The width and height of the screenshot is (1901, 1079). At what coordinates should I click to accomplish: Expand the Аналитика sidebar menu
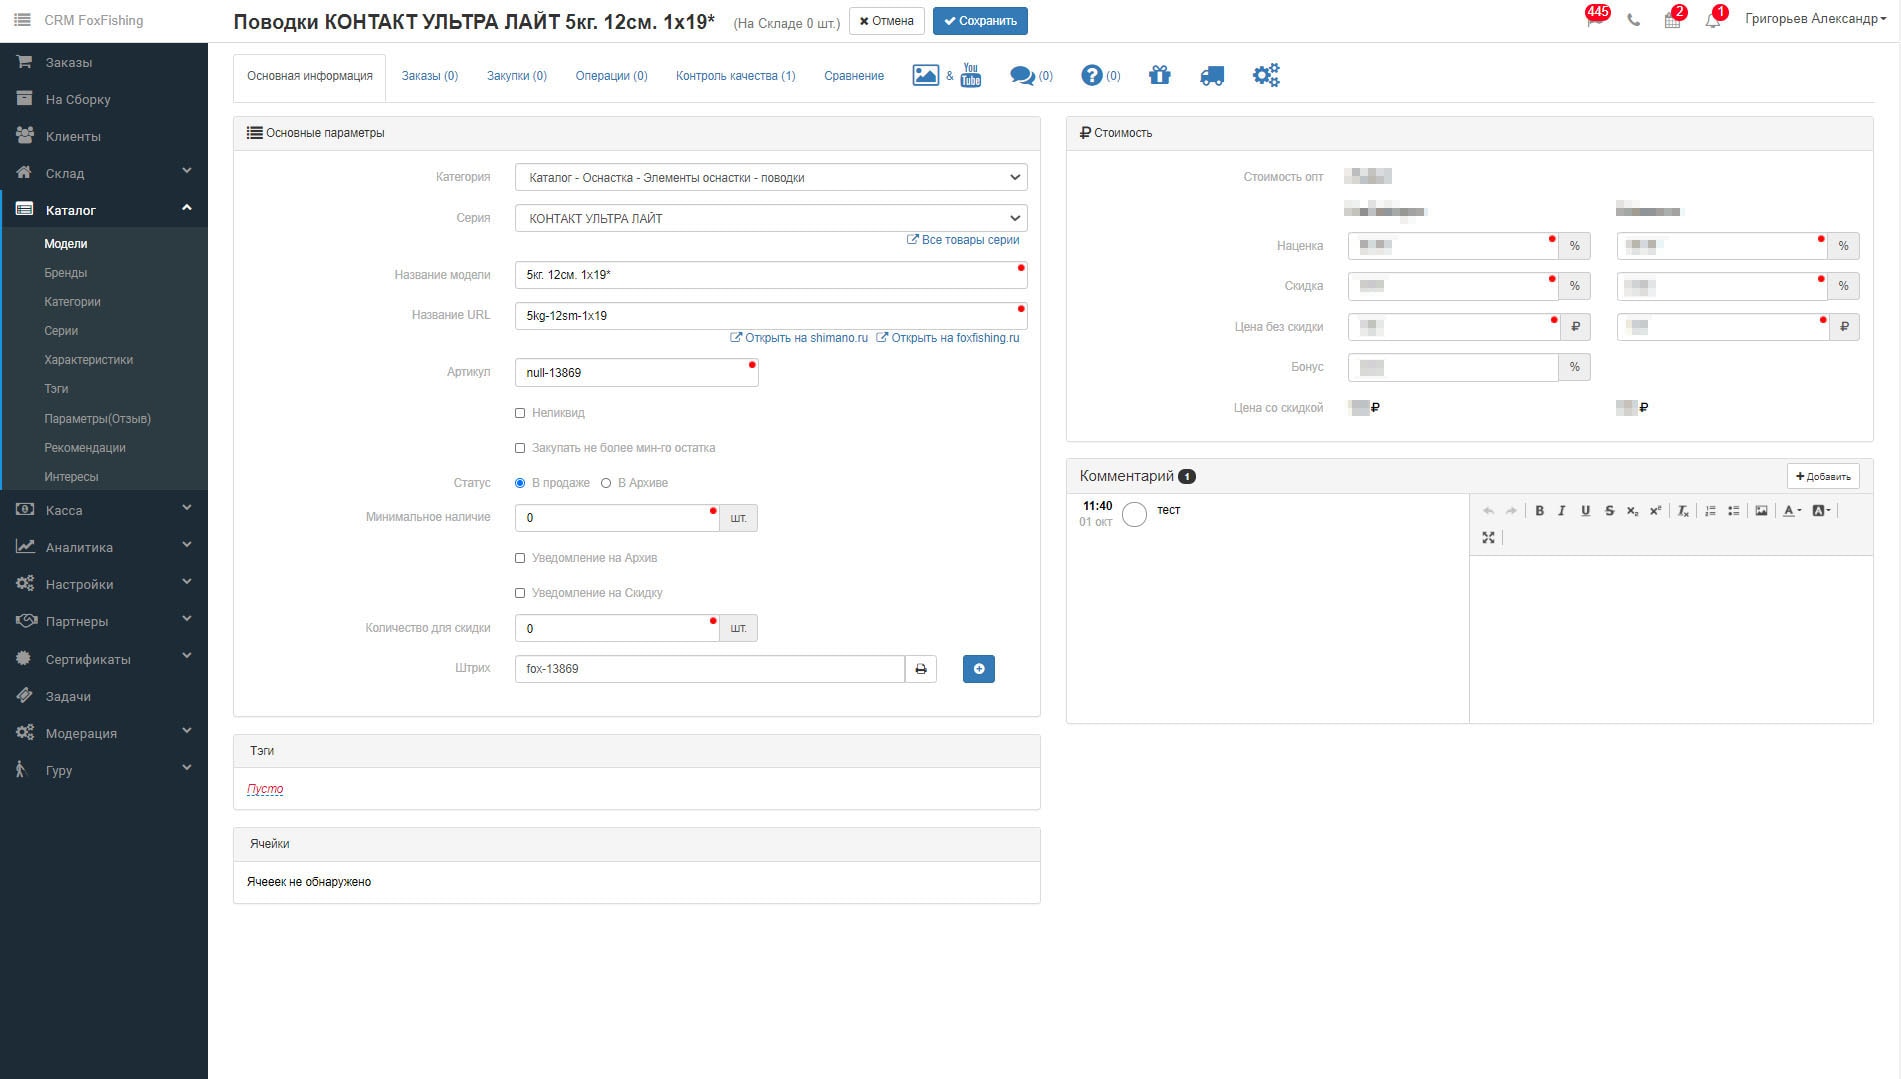(x=104, y=547)
